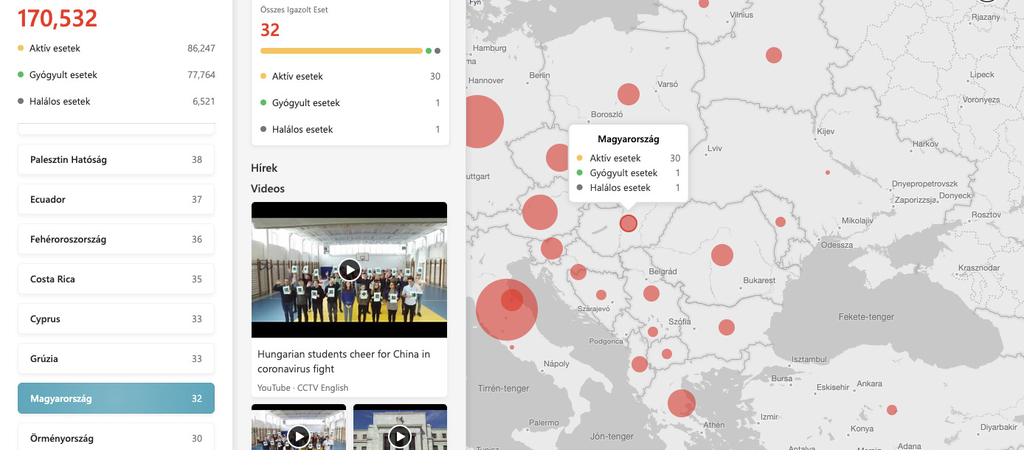Click the global active cases value 86,247

coord(201,48)
